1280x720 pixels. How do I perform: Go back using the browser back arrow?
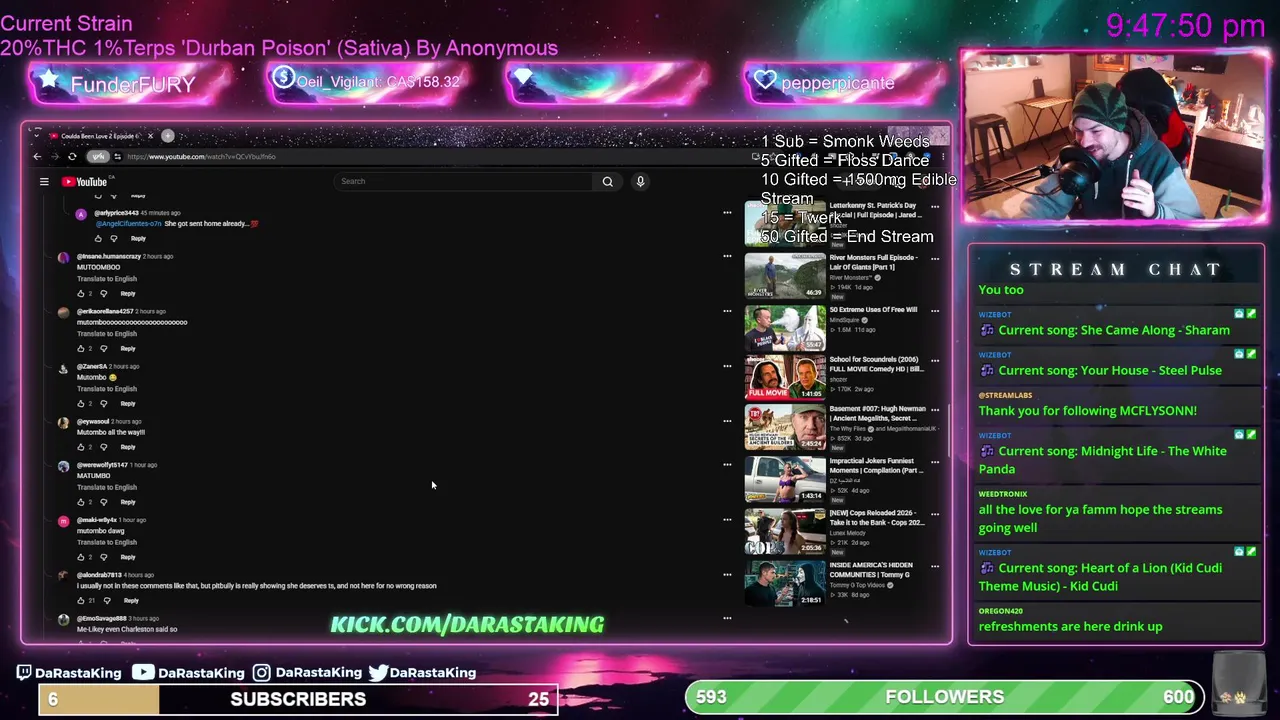click(x=37, y=156)
